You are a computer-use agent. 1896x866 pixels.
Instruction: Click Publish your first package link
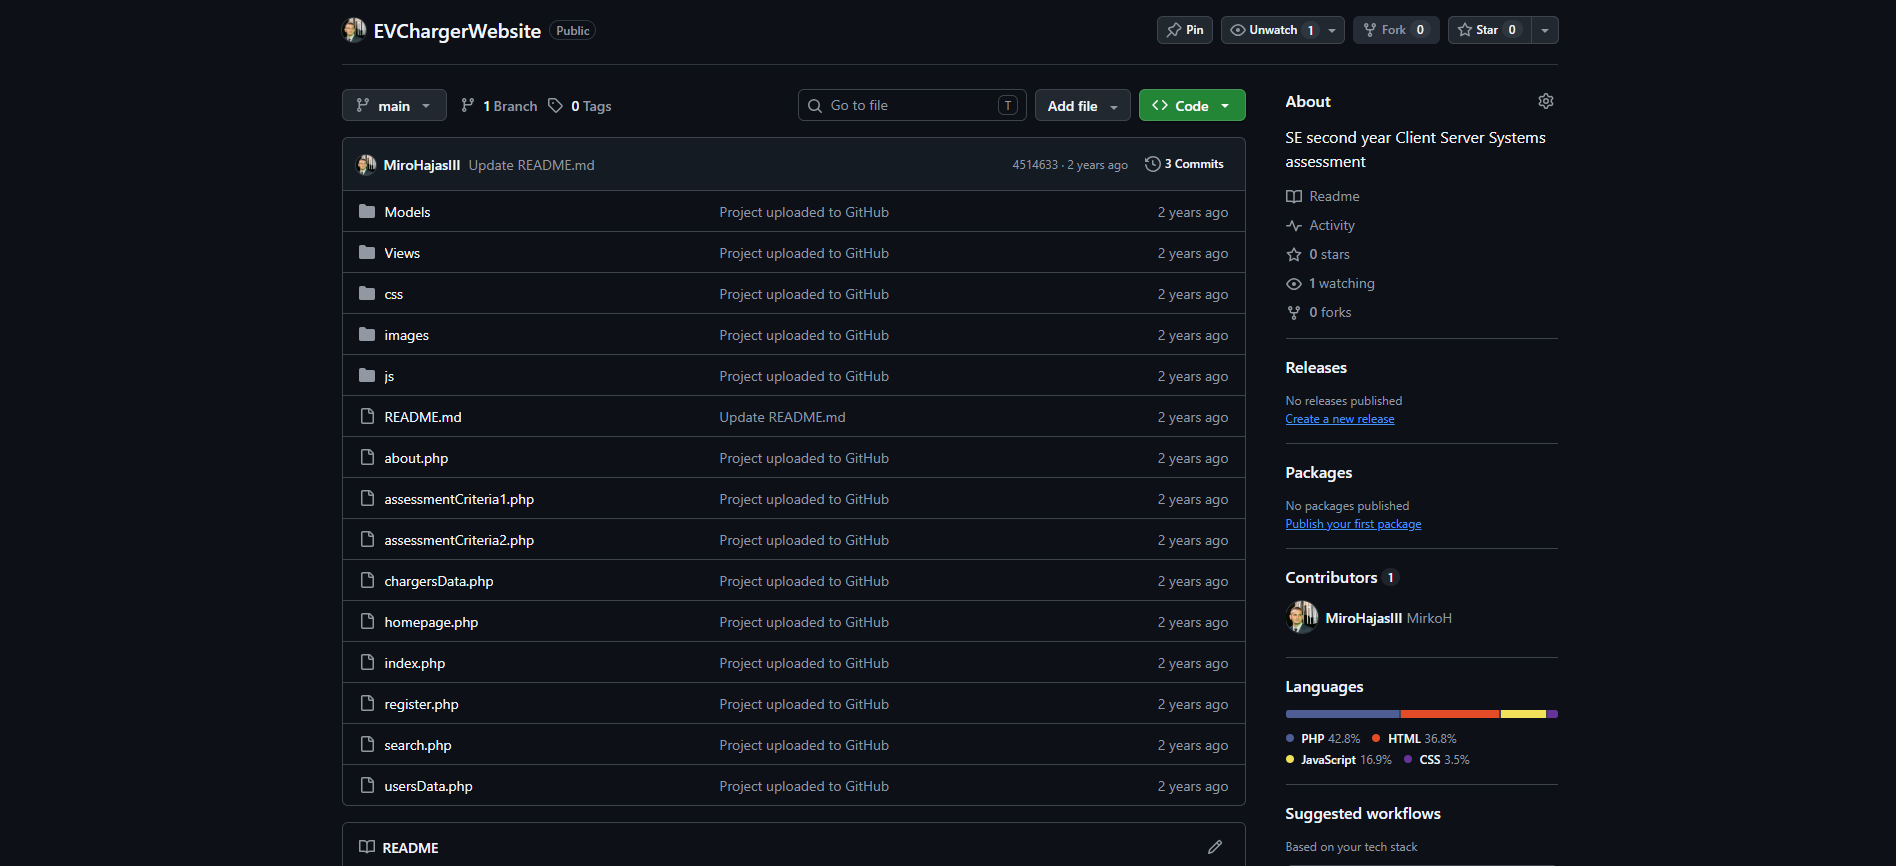click(1353, 524)
